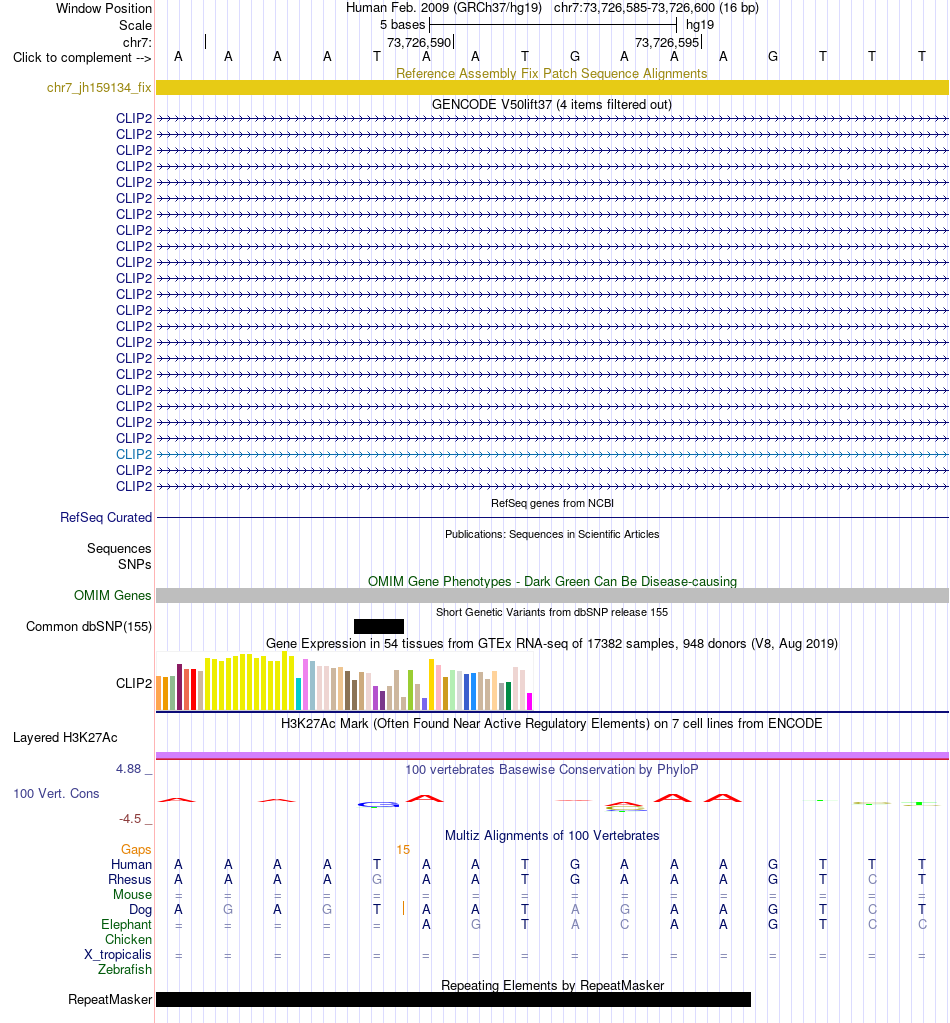Click the Layered H3K27Ac label
This screenshot has height=1023, width=950.
click(65, 737)
